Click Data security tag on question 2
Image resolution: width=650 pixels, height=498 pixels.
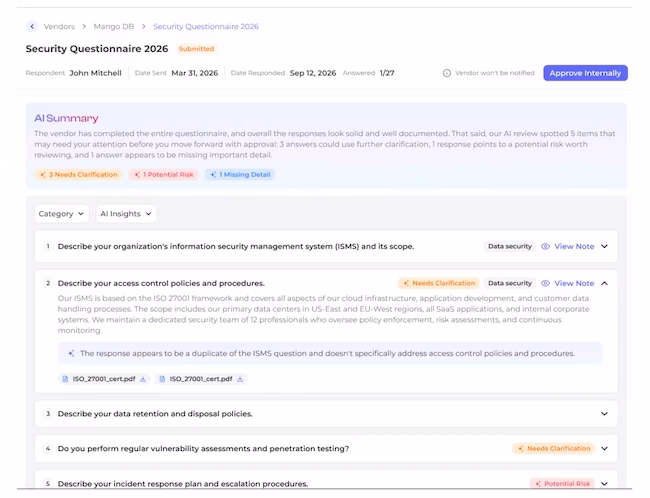pyautogui.click(x=510, y=283)
